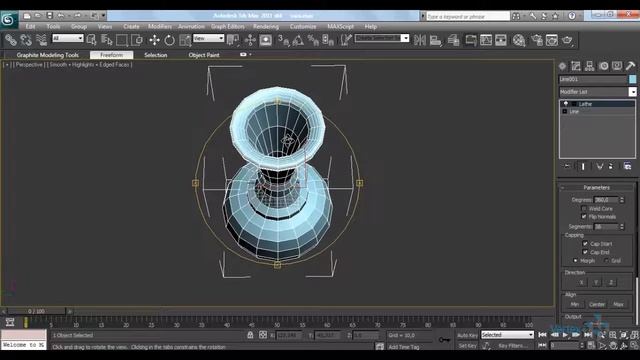This screenshot has width=640, height=360.
Task: Select the Morph radio button
Action: click(576, 260)
